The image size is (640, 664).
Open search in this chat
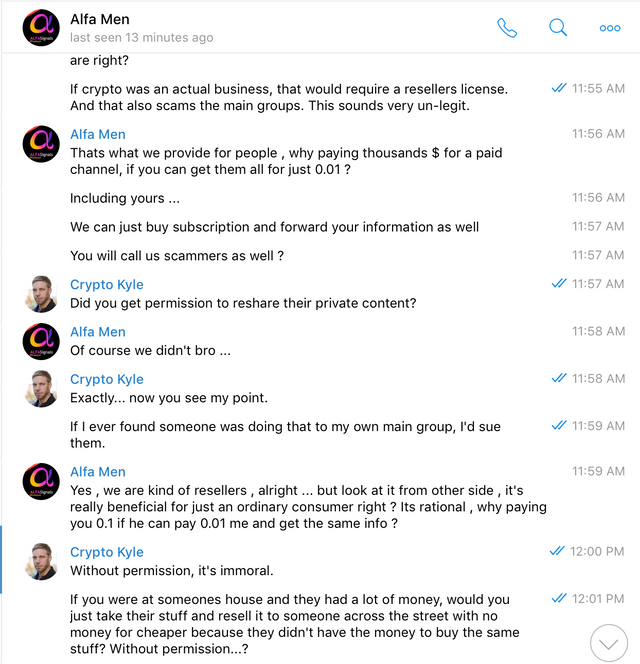coord(558,28)
